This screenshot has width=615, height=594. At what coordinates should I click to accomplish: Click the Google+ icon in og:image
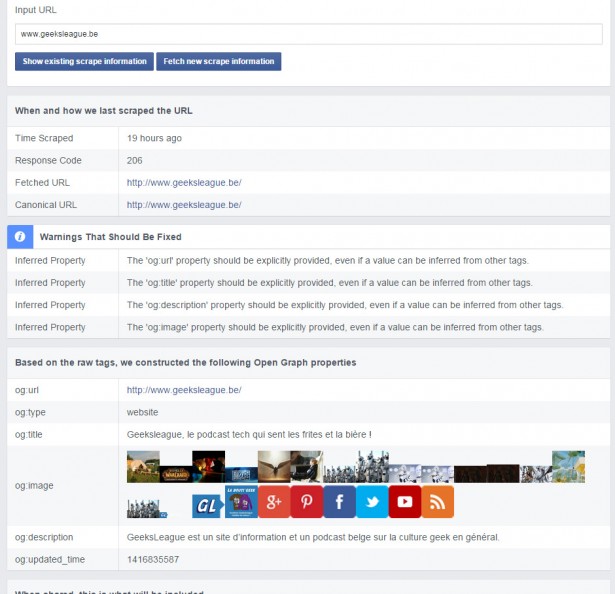click(274, 501)
